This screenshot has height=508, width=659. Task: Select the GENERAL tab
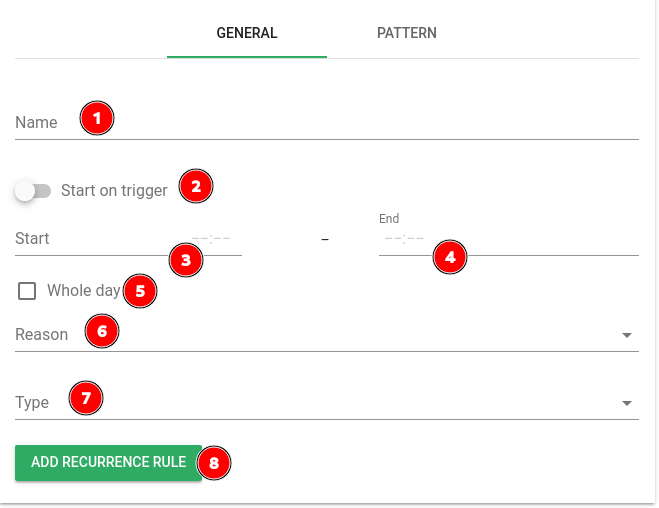pos(247,33)
